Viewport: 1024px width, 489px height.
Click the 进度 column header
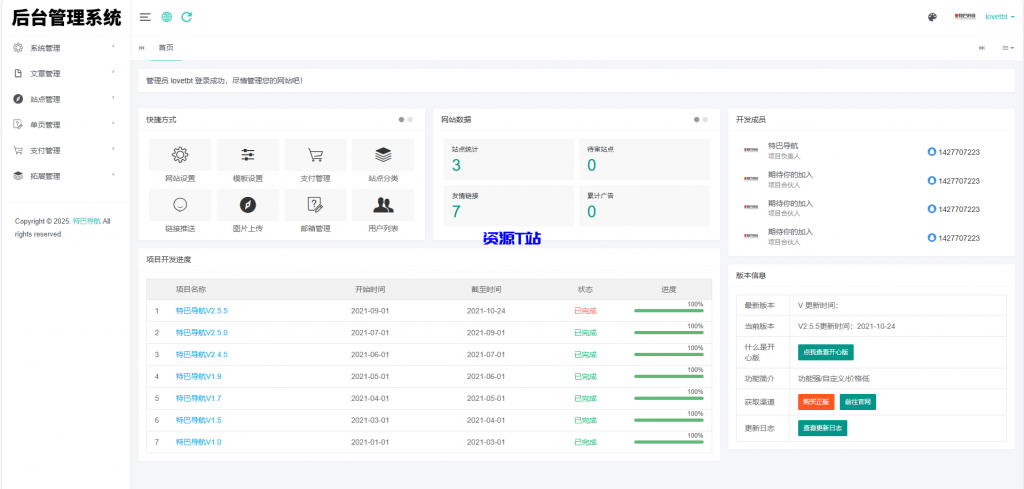[x=669, y=289]
